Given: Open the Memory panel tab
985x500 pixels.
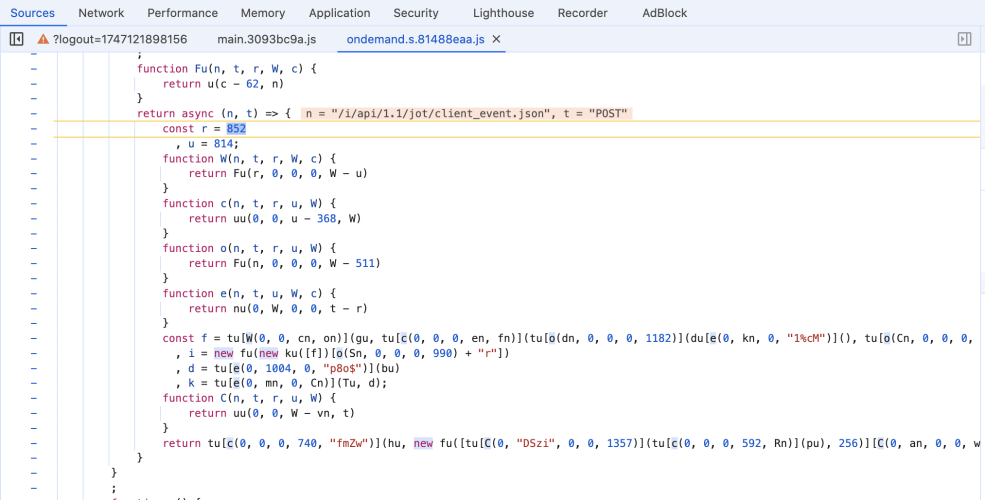Looking at the screenshot, I should coord(263,13).
